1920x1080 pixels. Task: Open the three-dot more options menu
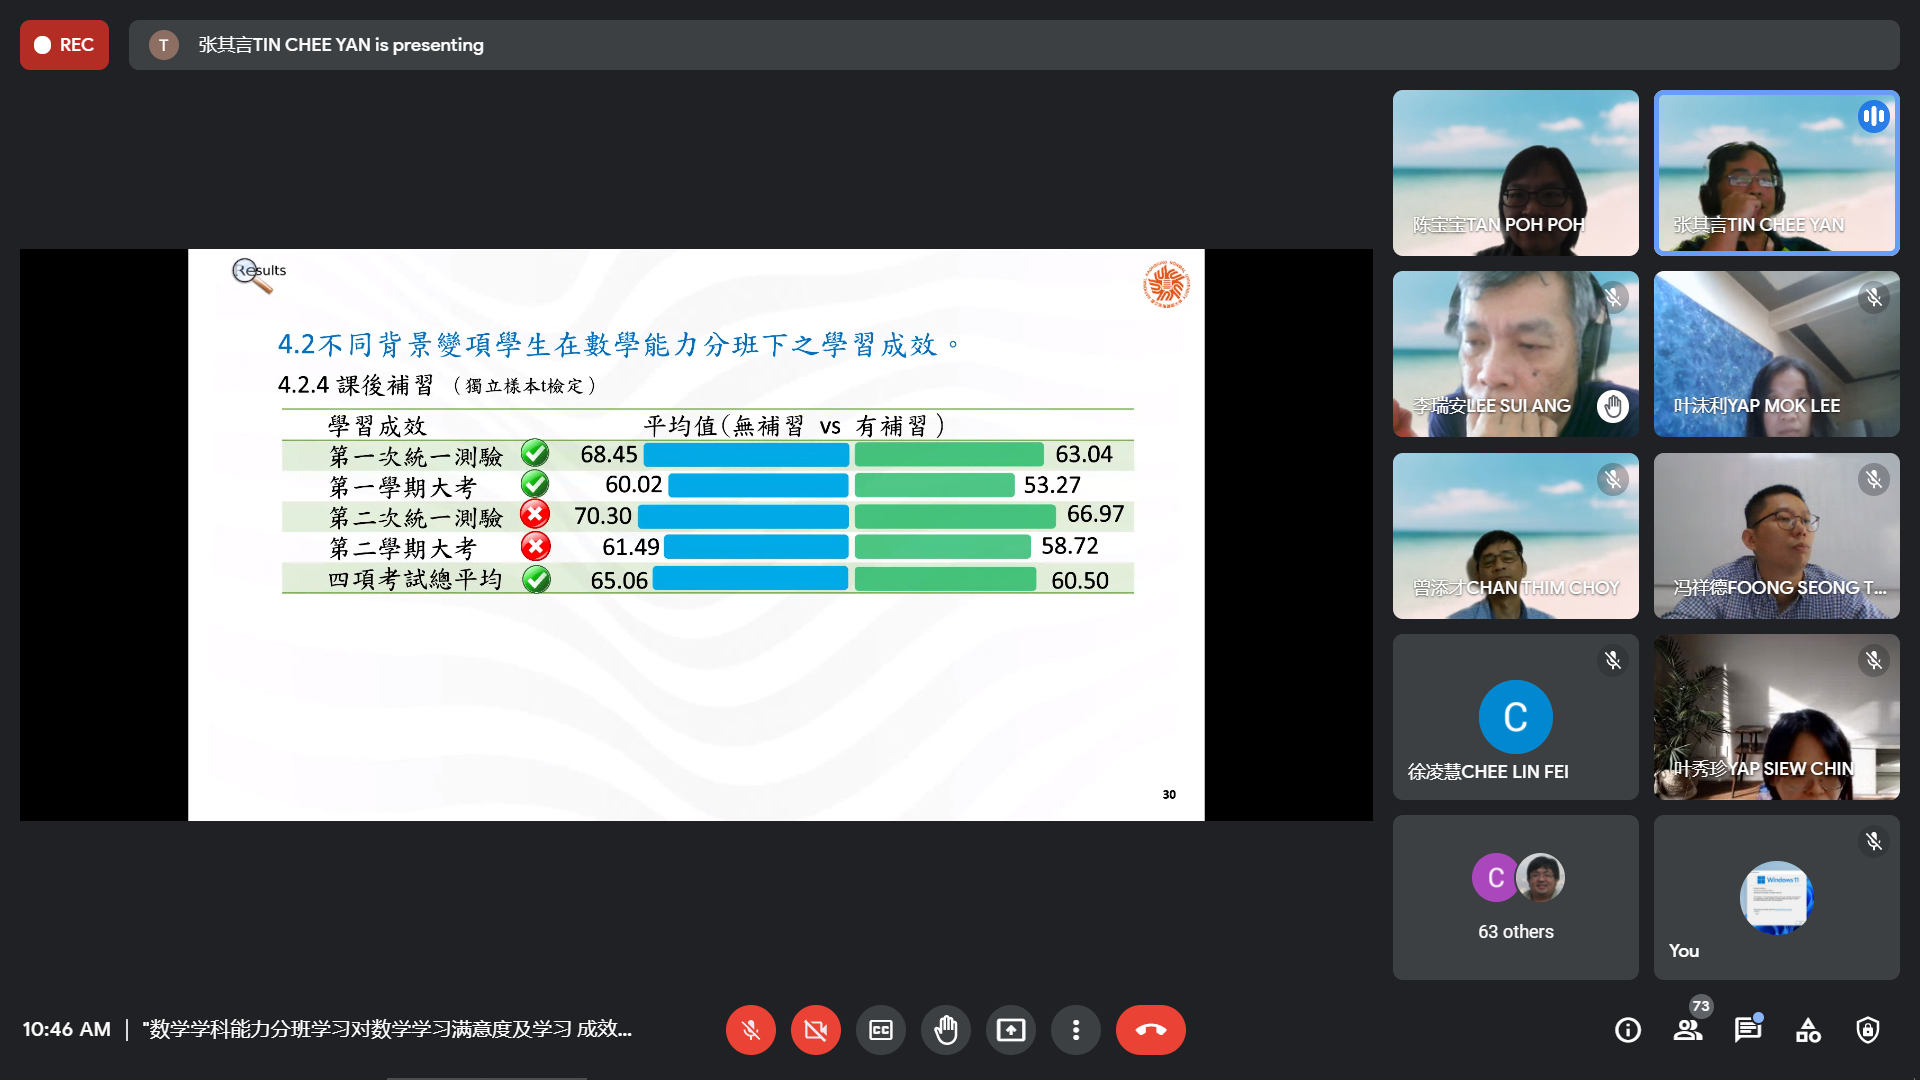[x=1076, y=1030]
